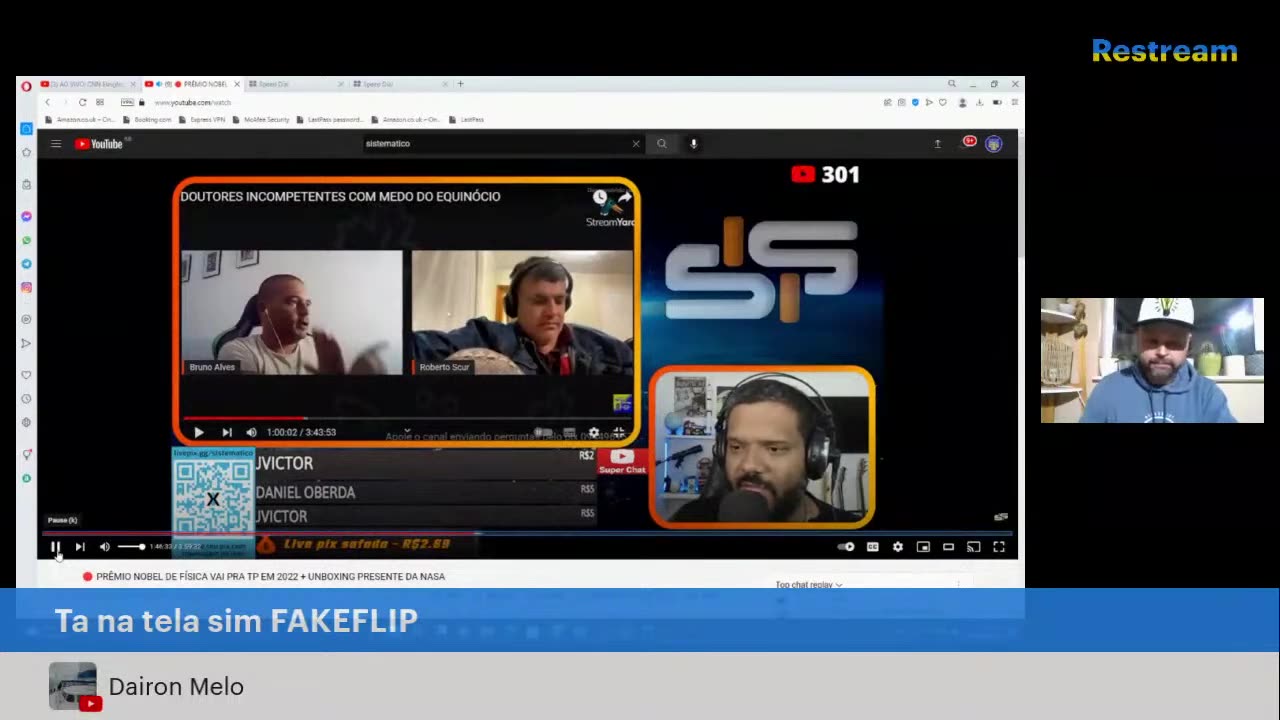Open McAfee Security bookmark
The height and width of the screenshot is (720, 1280).
click(261, 119)
